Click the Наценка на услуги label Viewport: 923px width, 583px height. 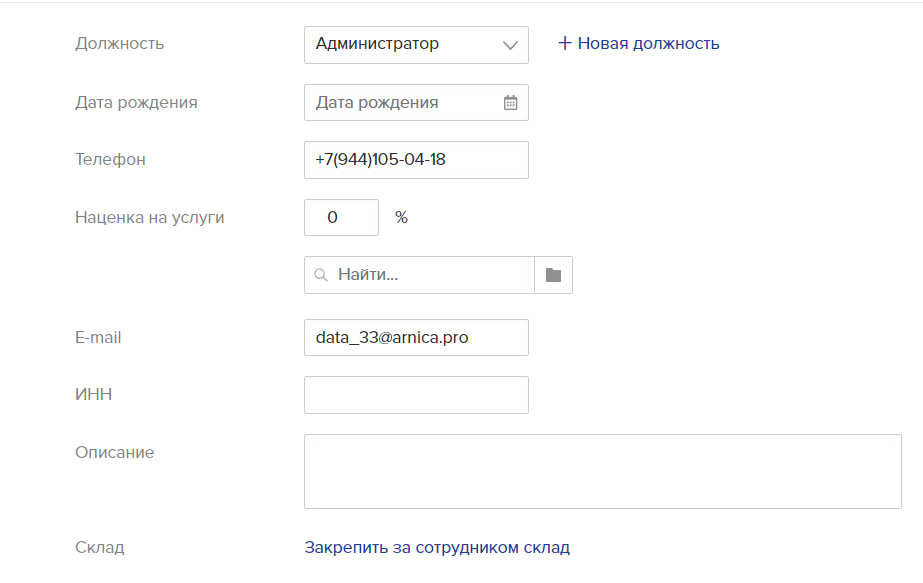coord(150,217)
